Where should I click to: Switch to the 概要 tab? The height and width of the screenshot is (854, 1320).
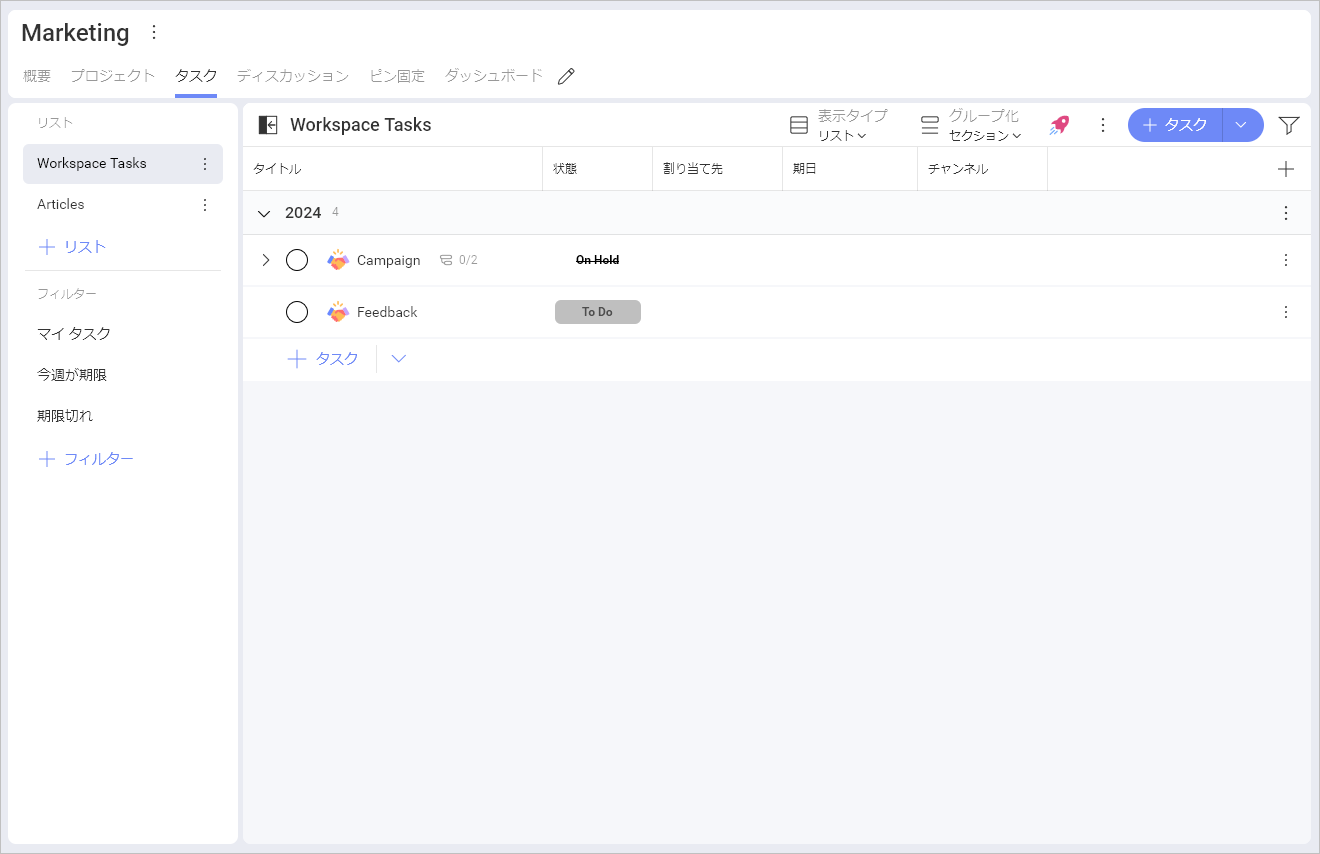point(37,76)
